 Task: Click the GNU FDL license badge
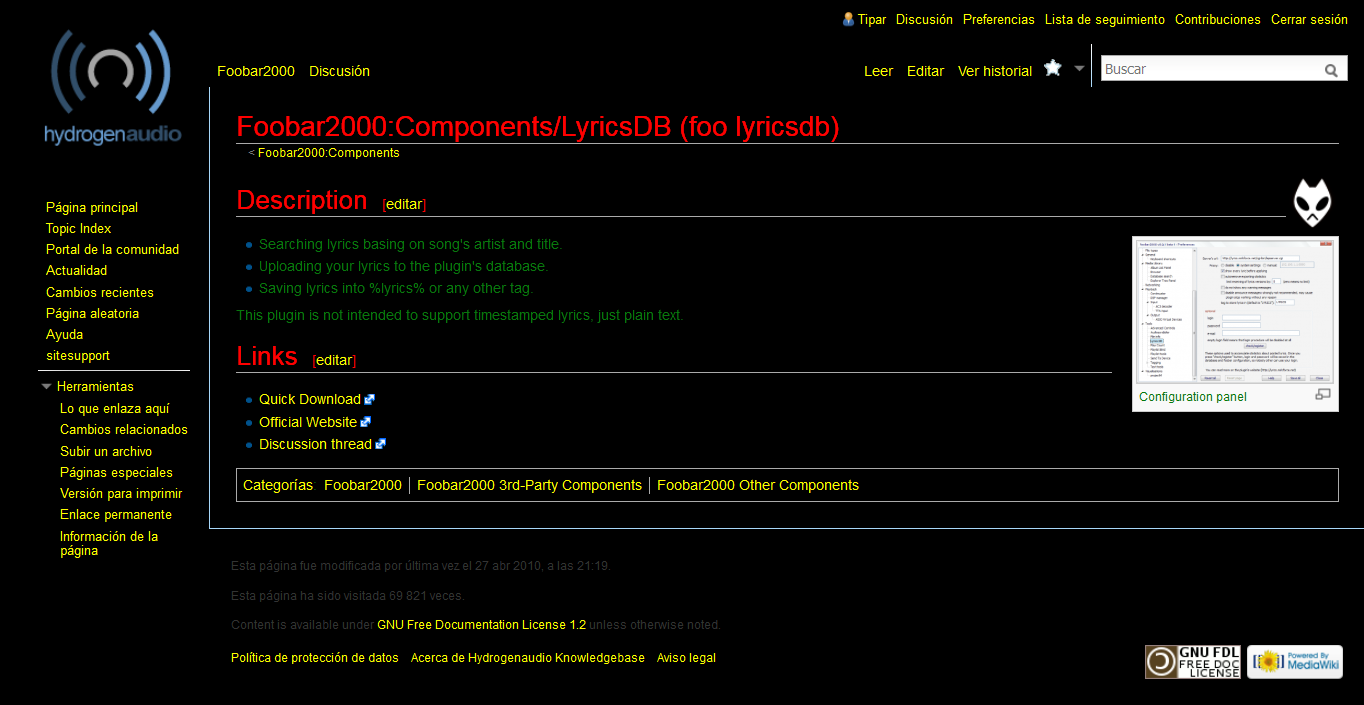pyautogui.click(x=1193, y=662)
